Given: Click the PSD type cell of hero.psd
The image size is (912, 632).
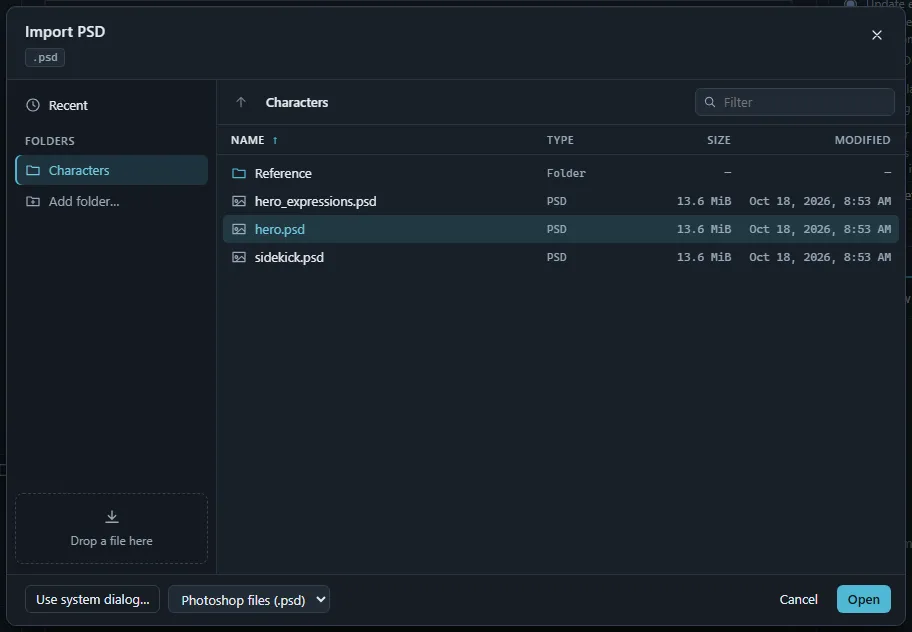Looking at the screenshot, I should tap(556, 229).
